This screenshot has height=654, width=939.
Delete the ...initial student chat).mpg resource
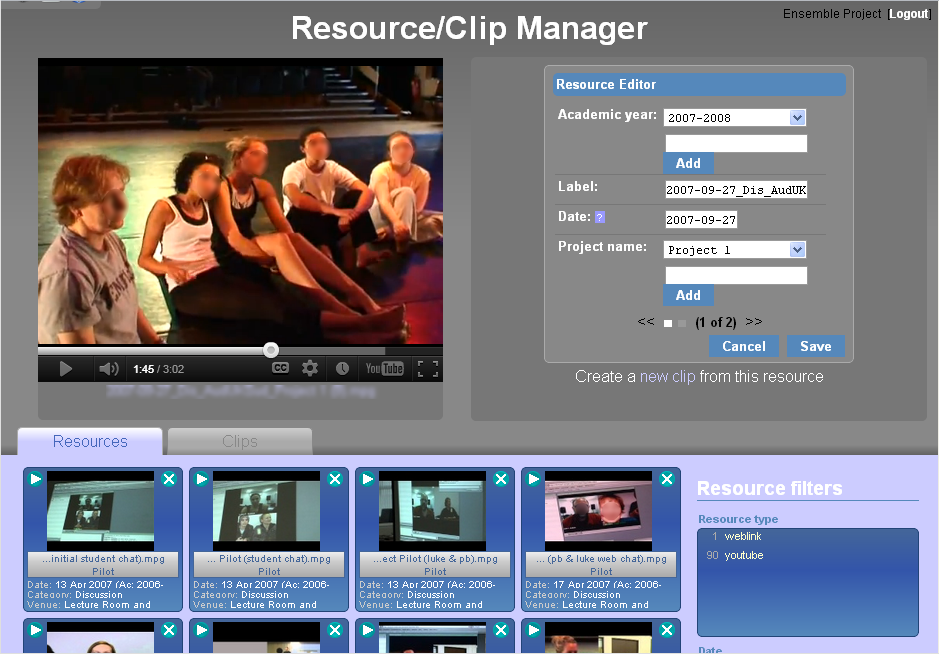pos(169,479)
